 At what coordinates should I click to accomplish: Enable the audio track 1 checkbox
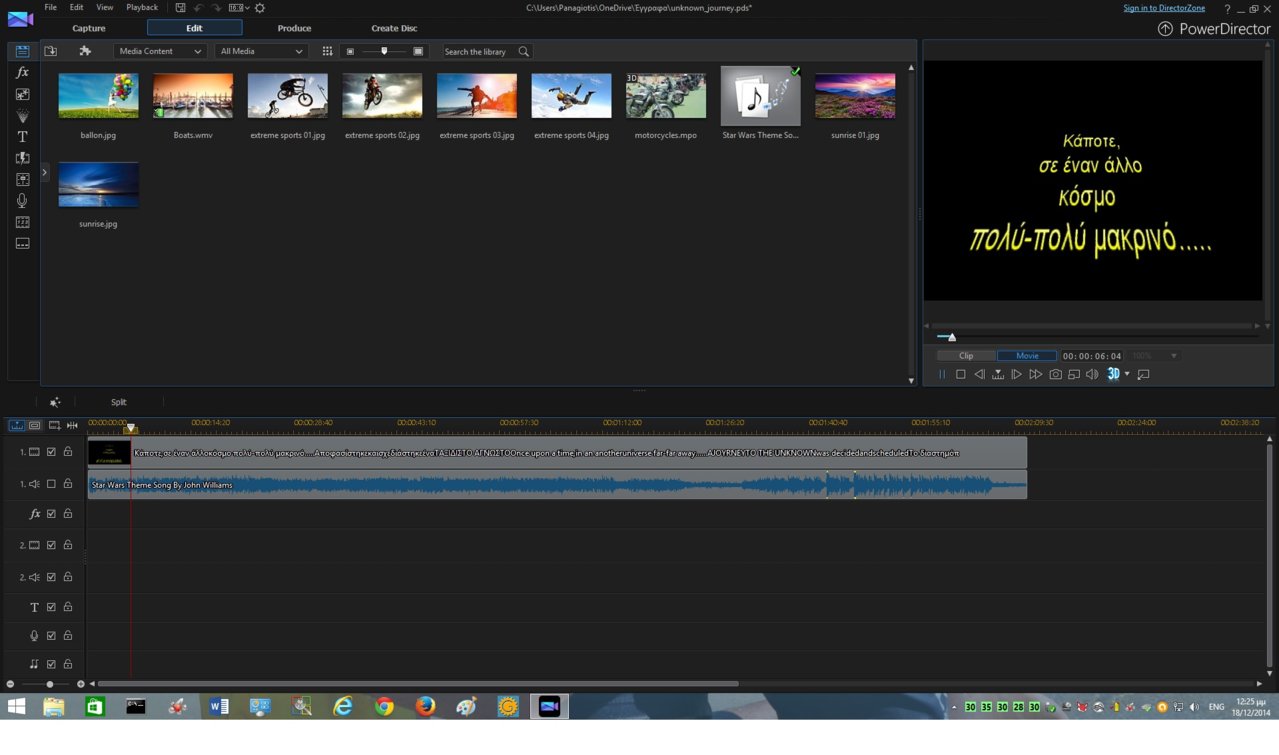coord(51,484)
